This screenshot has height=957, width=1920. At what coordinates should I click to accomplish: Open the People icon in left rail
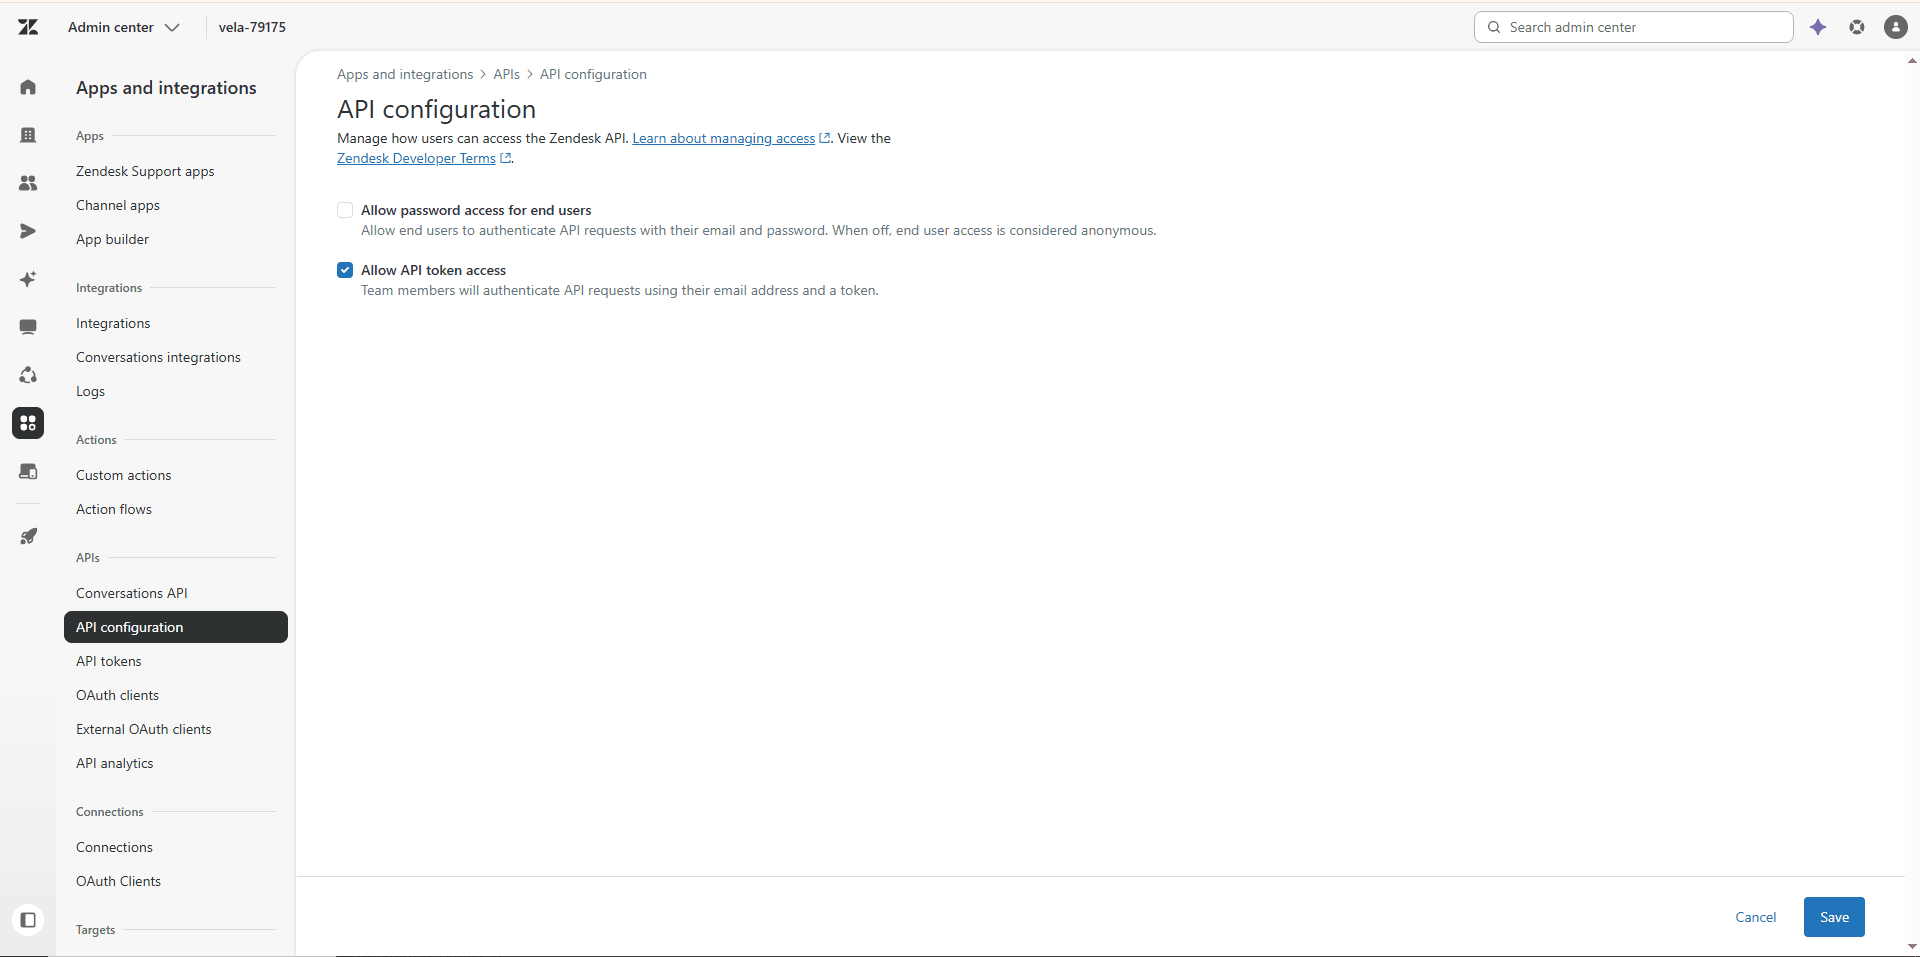coord(28,183)
